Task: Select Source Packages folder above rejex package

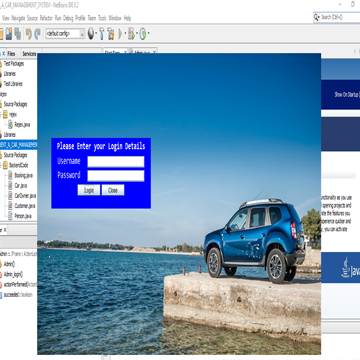Action: [x=15, y=104]
